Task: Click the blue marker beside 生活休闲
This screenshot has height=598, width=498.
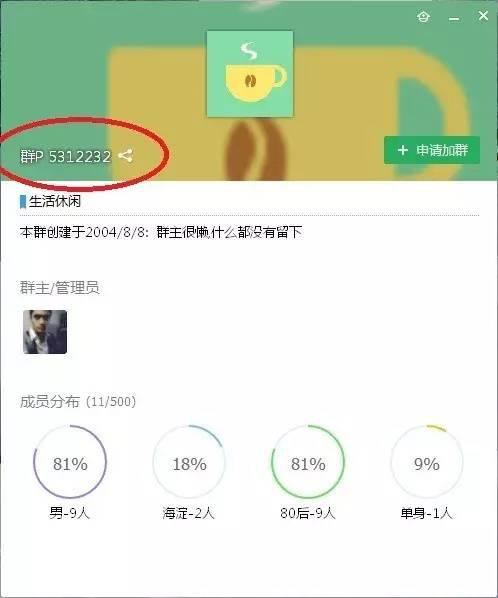Action: click(x=23, y=202)
